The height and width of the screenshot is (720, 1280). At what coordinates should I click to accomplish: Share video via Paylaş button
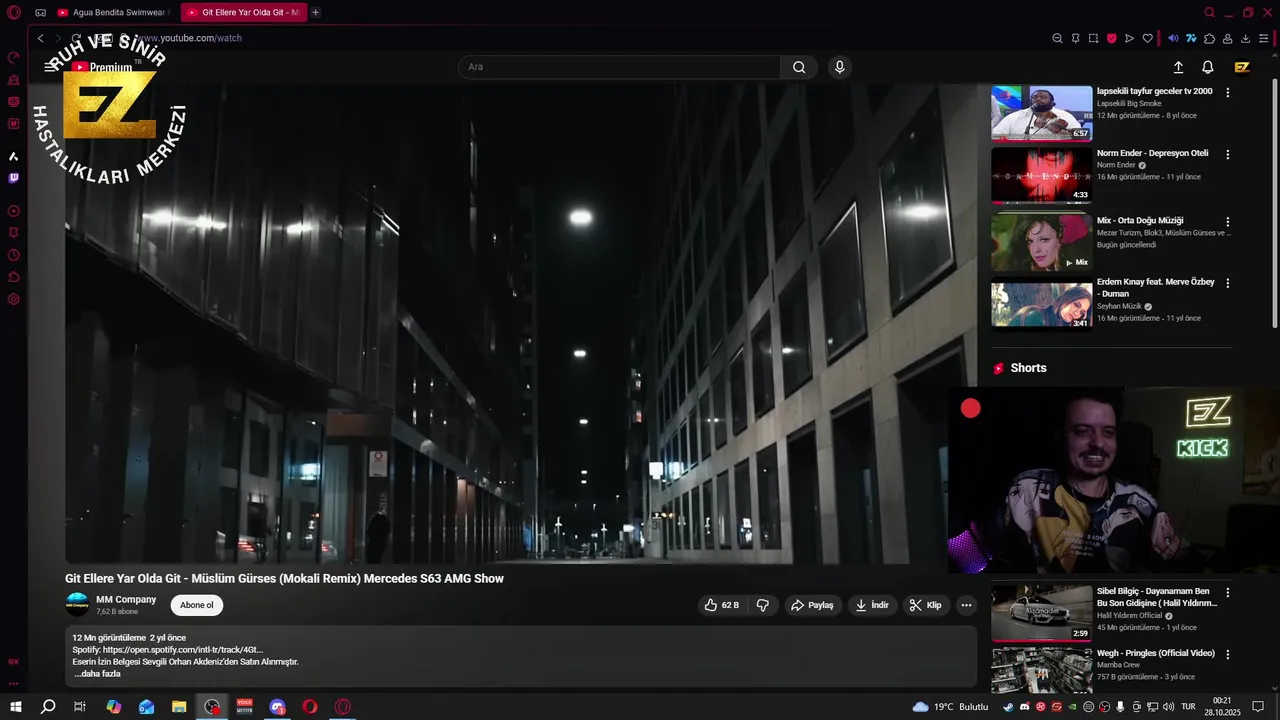pyautogui.click(x=811, y=605)
